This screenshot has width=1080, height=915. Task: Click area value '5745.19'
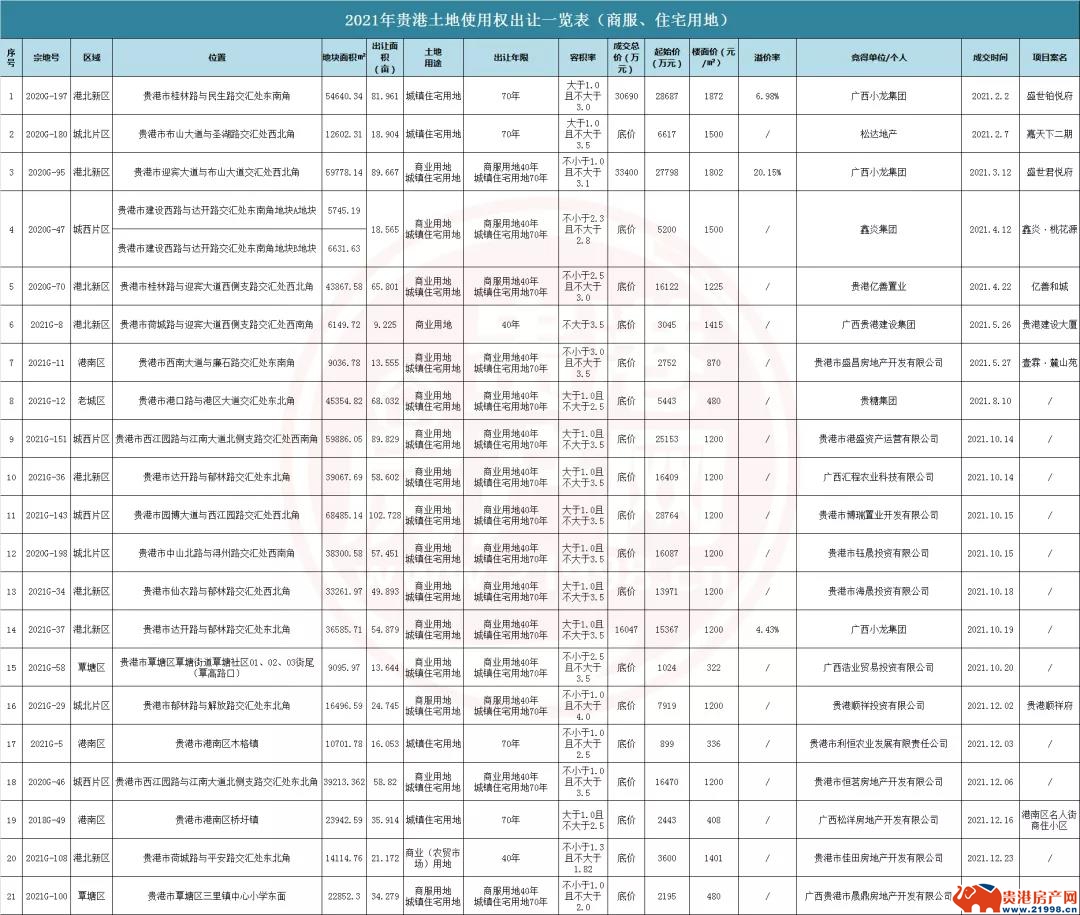(x=344, y=211)
